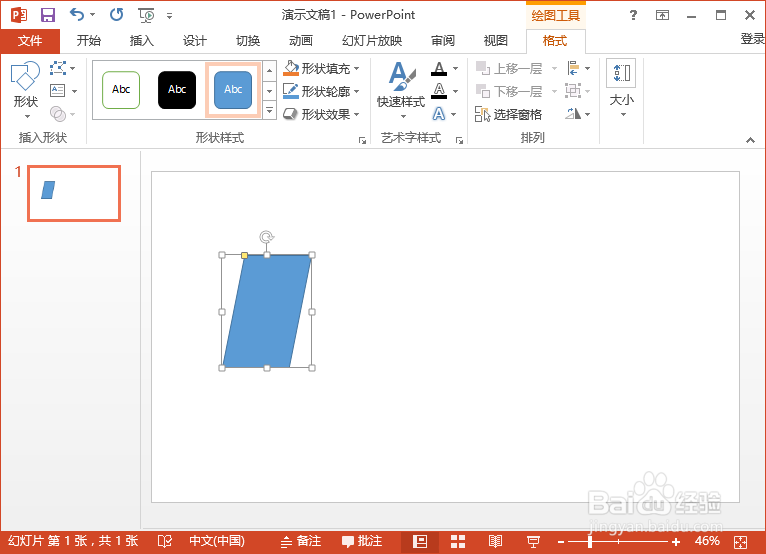Click the Ribbon Display Options icon

pyautogui.click(x=662, y=15)
